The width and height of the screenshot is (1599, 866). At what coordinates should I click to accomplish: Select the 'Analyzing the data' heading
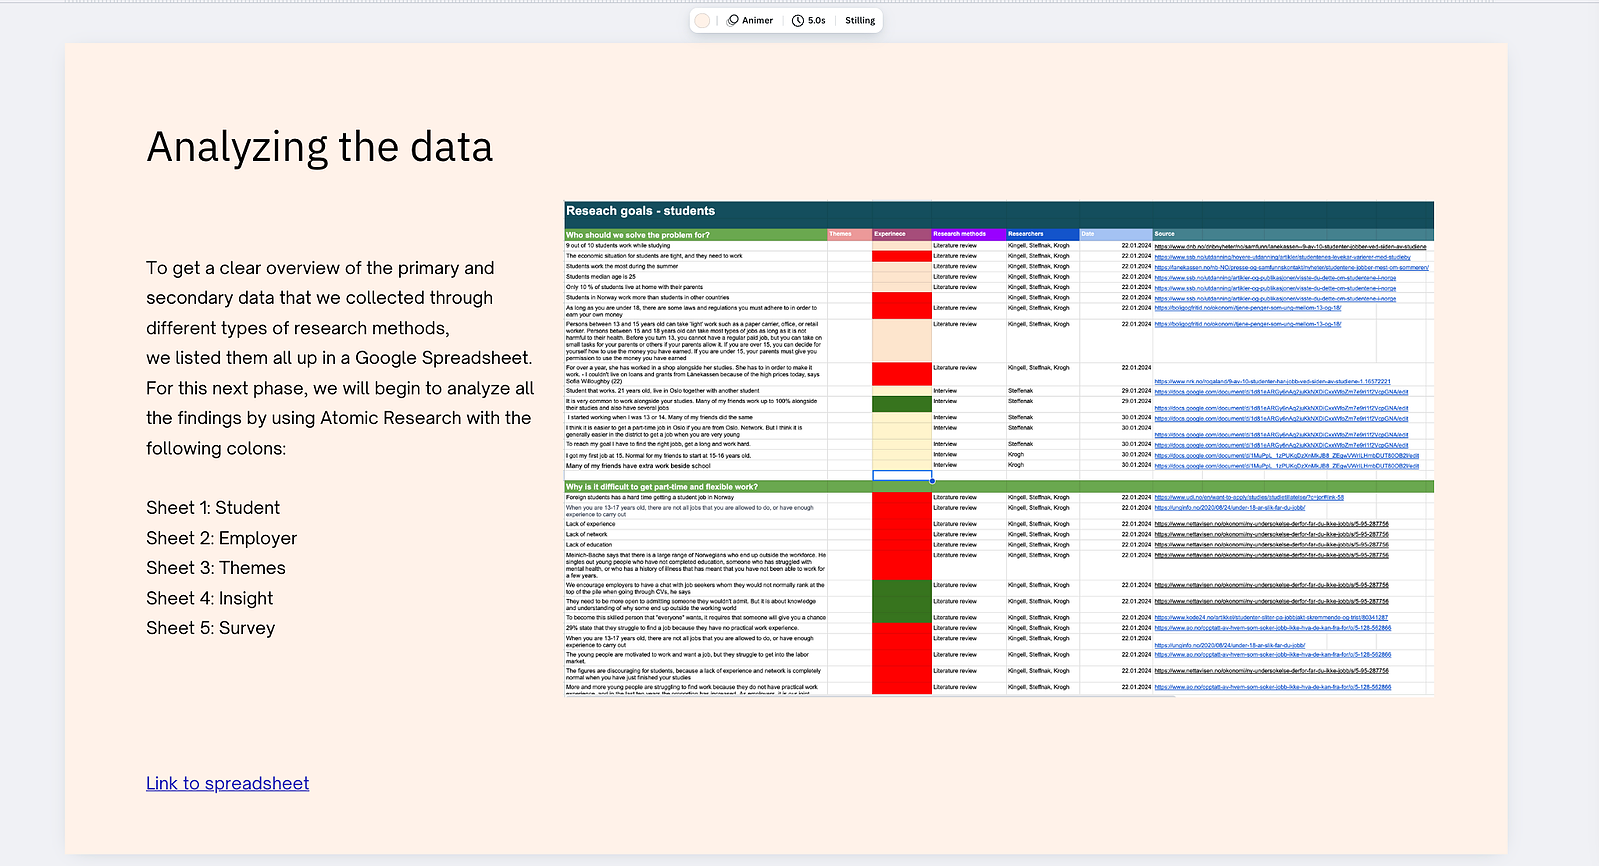click(320, 147)
